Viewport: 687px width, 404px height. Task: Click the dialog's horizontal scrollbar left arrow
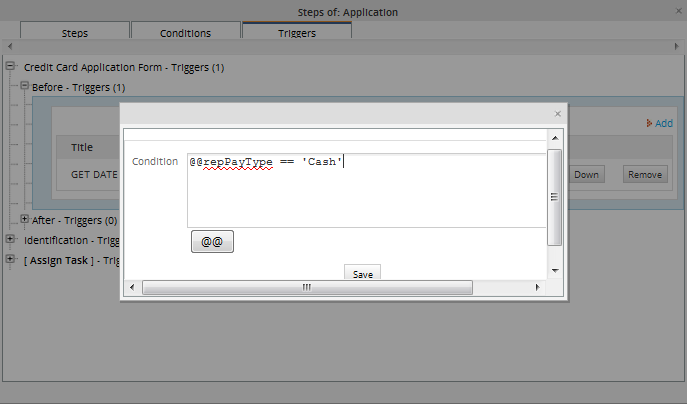click(x=132, y=288)
